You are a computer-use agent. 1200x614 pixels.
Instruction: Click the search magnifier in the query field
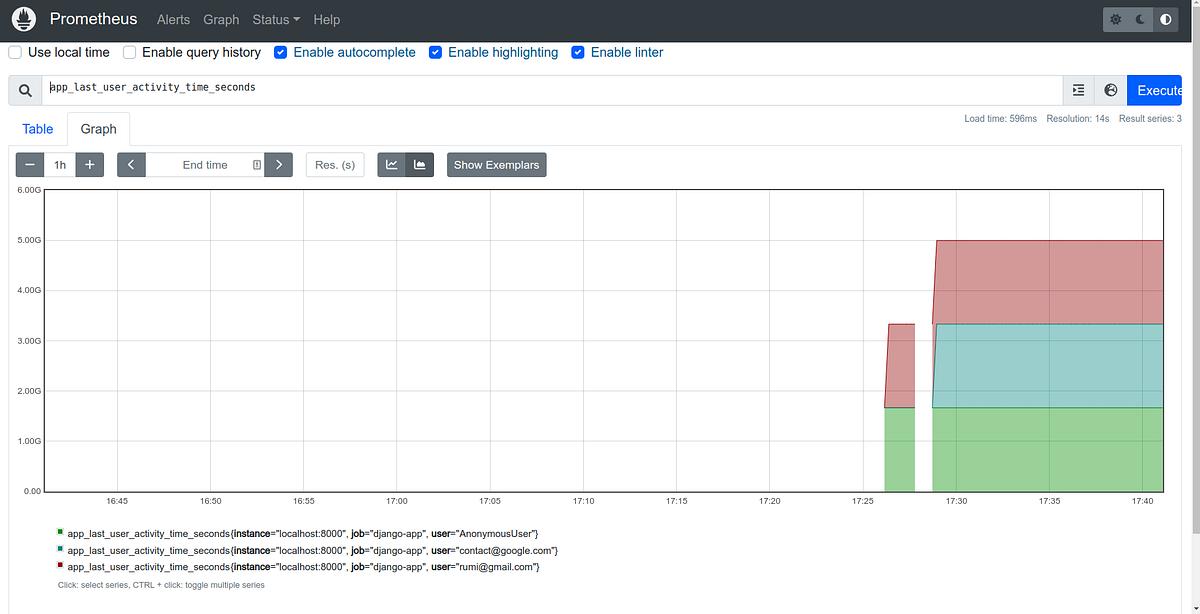pos(24,90)
